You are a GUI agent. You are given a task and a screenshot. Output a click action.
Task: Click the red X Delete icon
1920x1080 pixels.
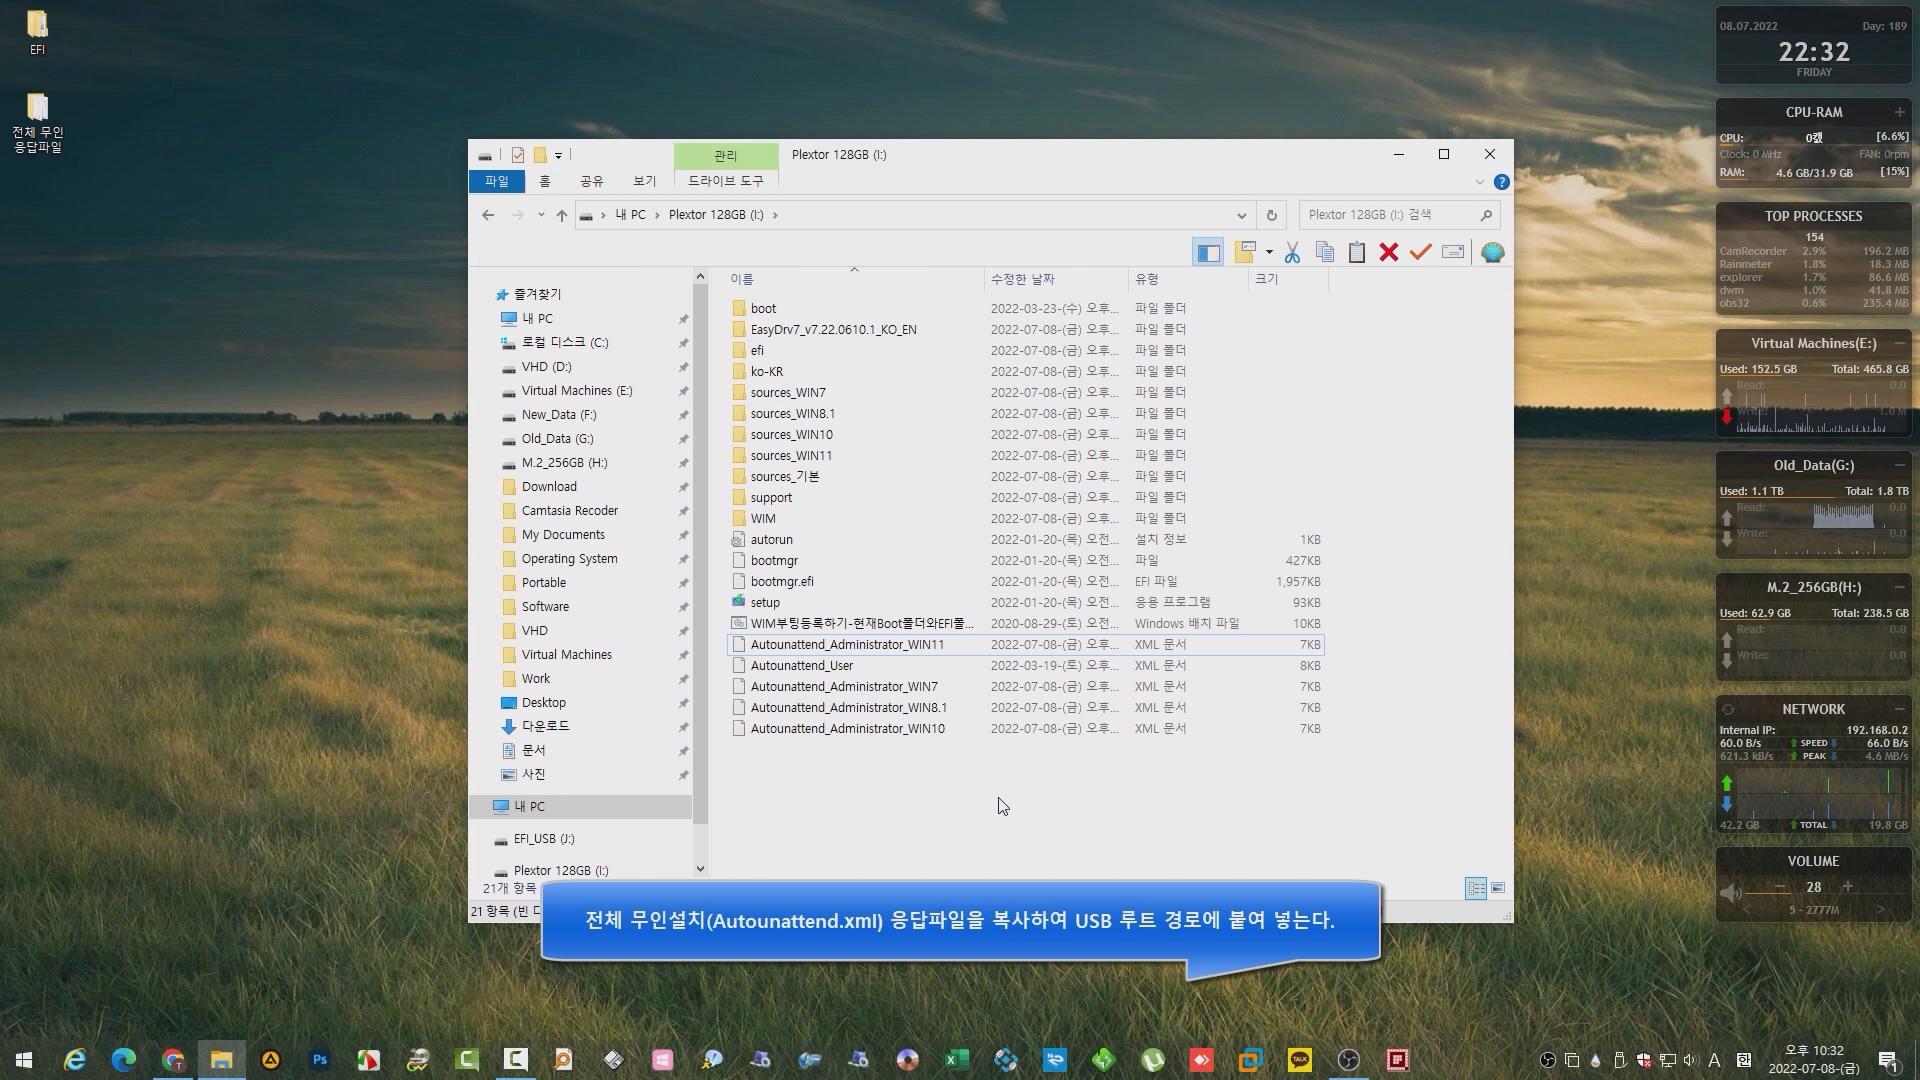[1388, 253]
